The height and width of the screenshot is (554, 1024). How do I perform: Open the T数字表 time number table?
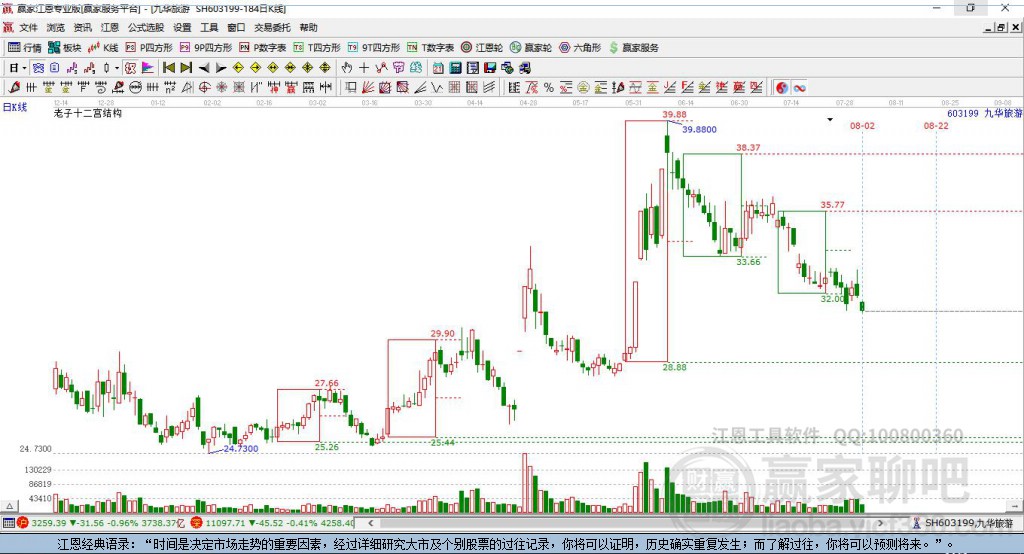coord(430,48)
